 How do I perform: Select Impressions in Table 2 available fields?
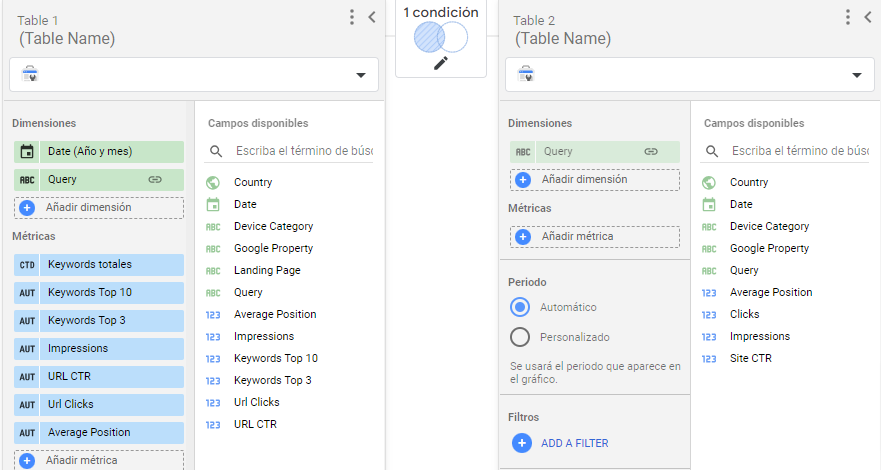click(x=760, y=336)
